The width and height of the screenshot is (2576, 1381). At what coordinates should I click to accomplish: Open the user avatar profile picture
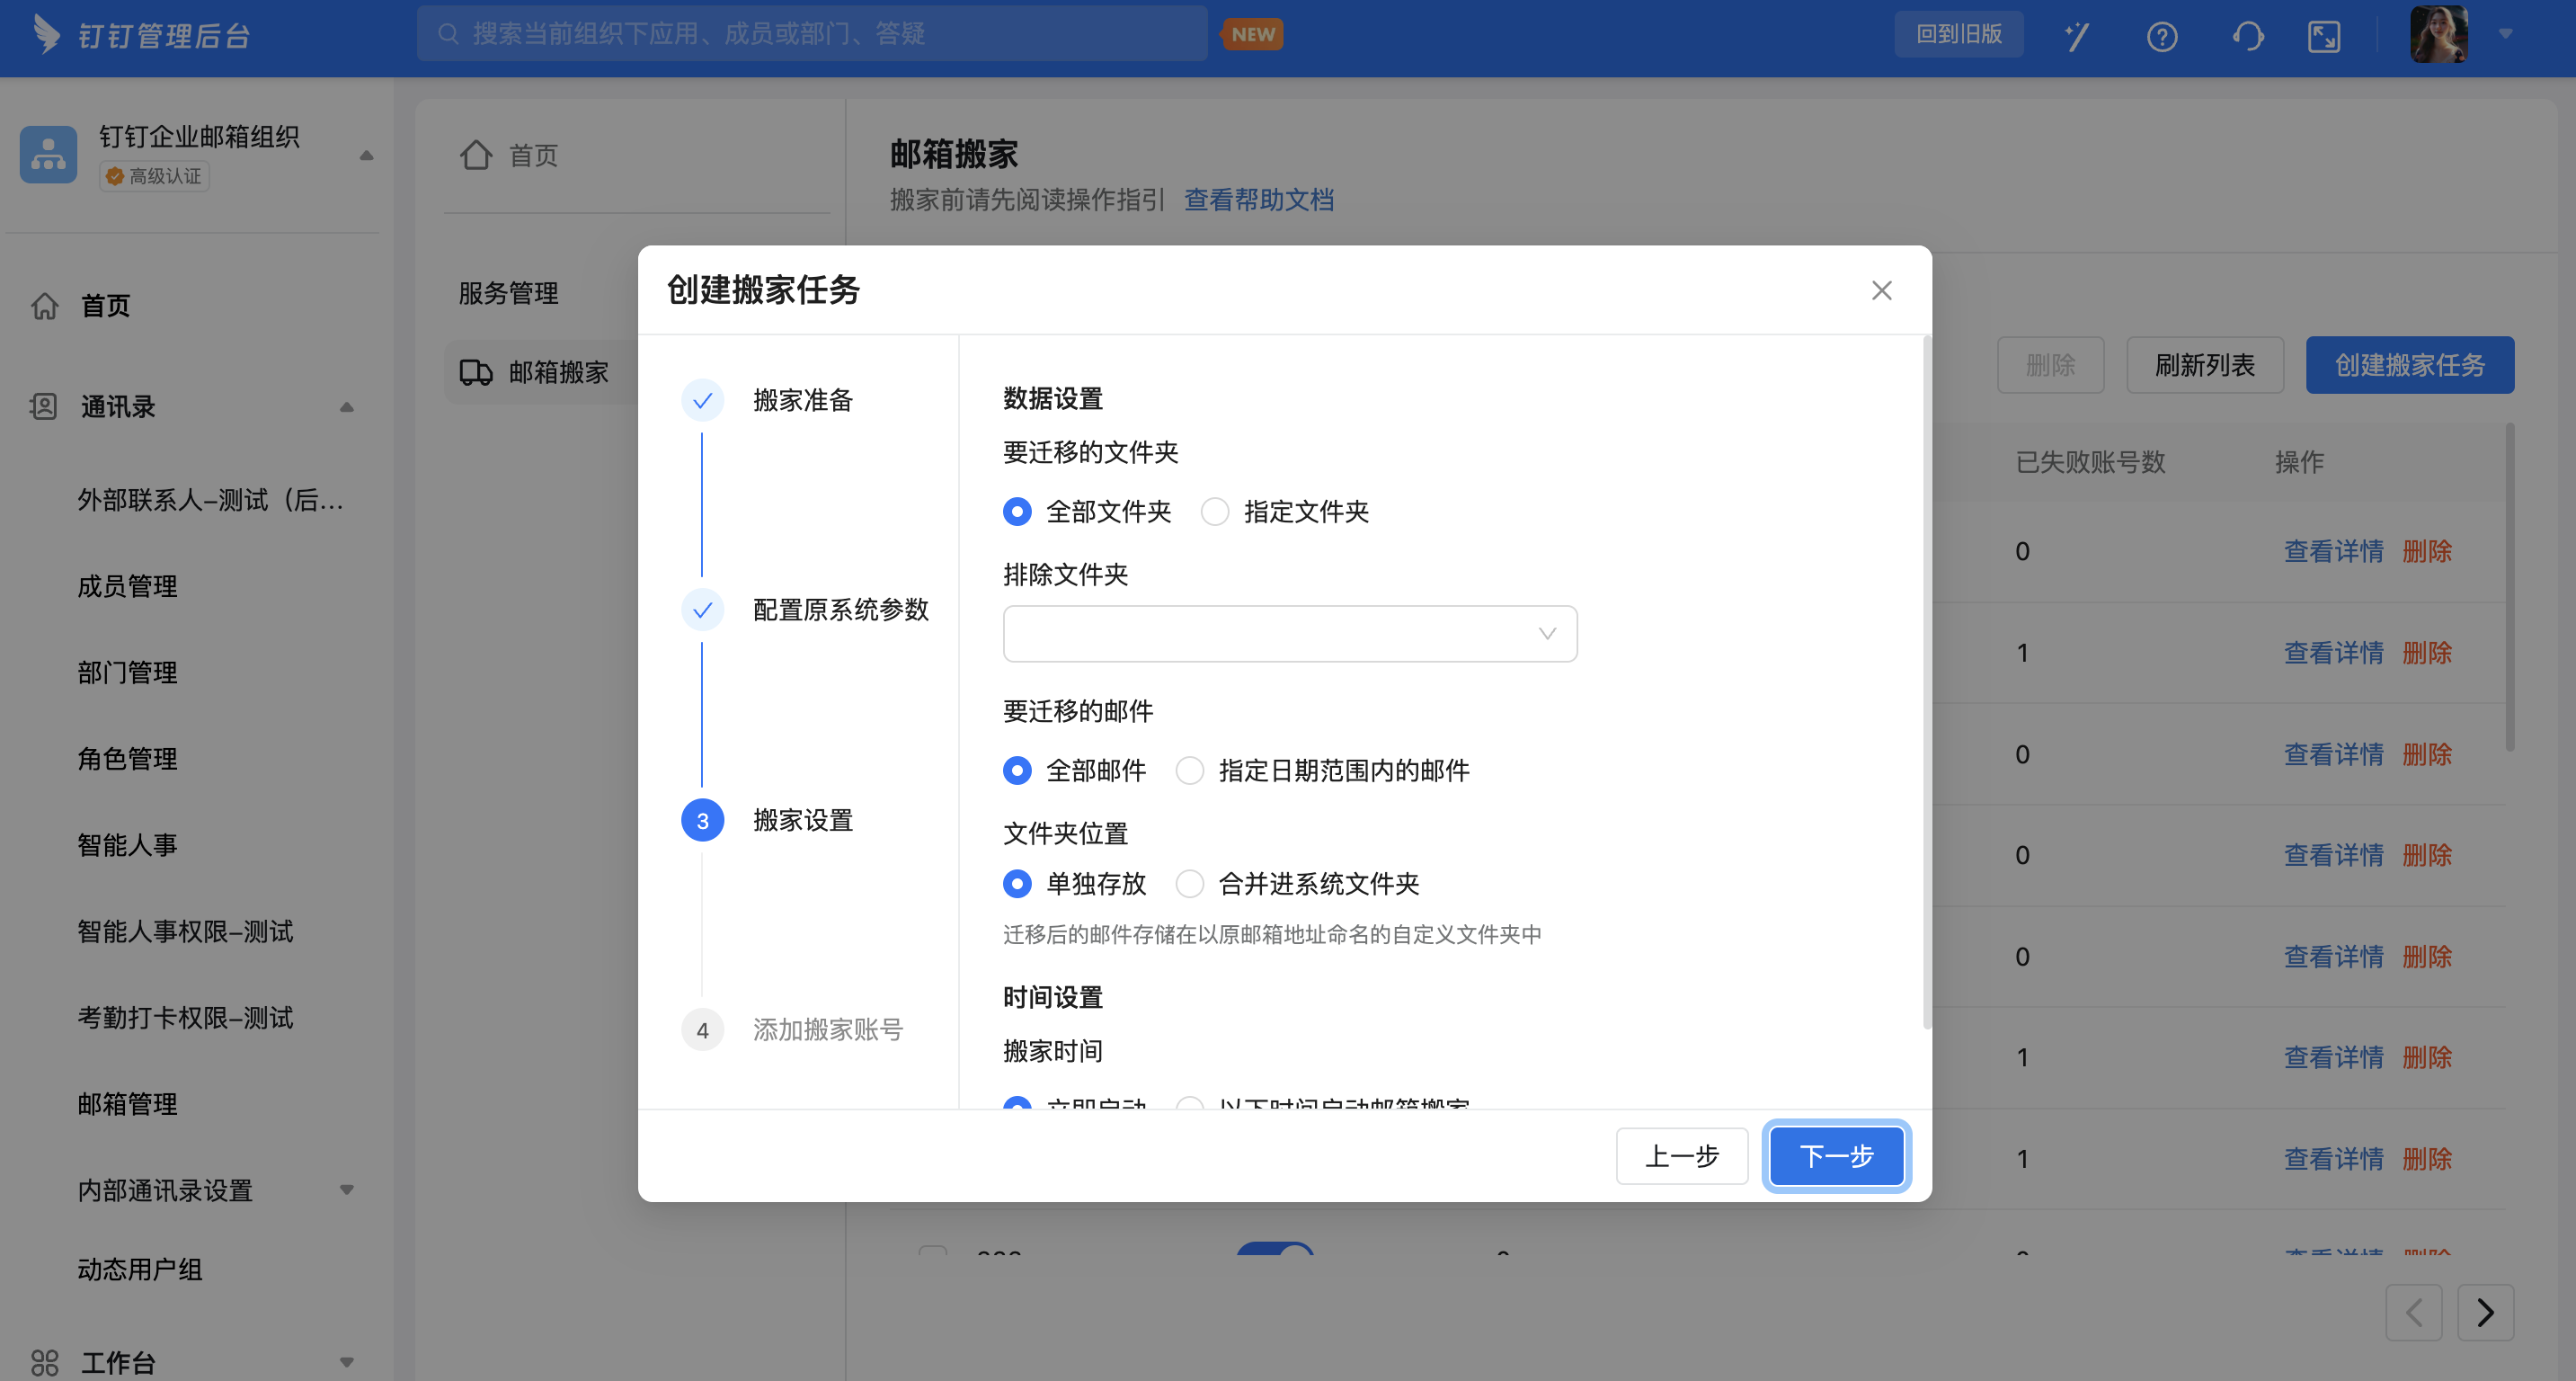(2439, 35)
